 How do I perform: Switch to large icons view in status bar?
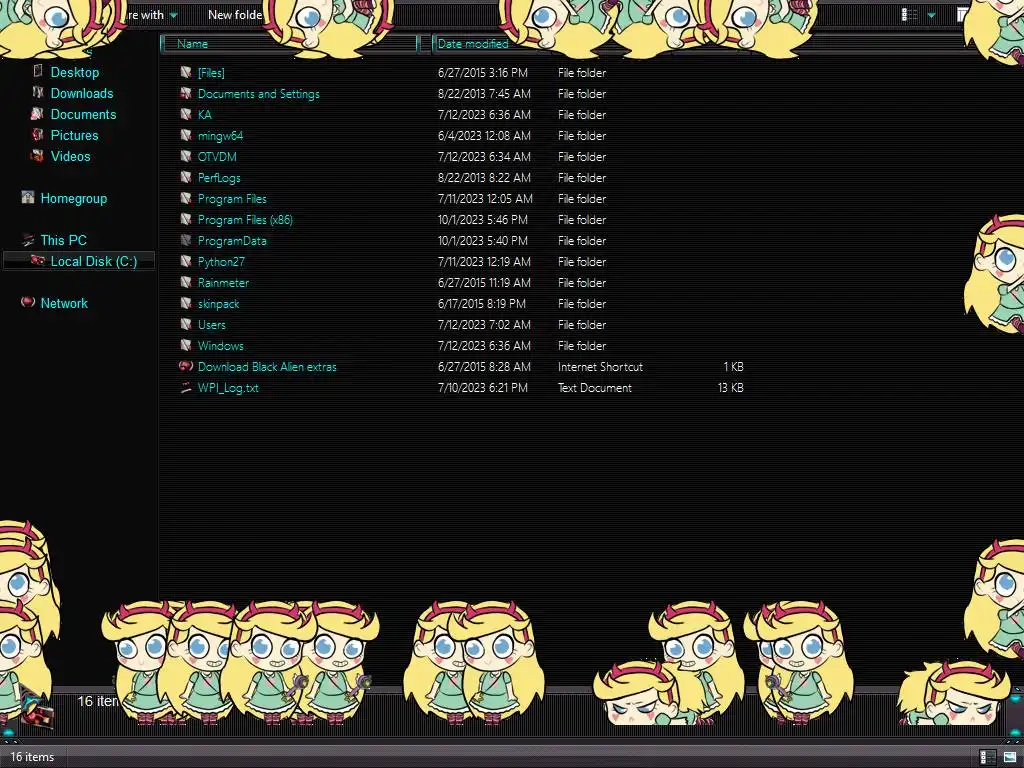(1010, 758)
